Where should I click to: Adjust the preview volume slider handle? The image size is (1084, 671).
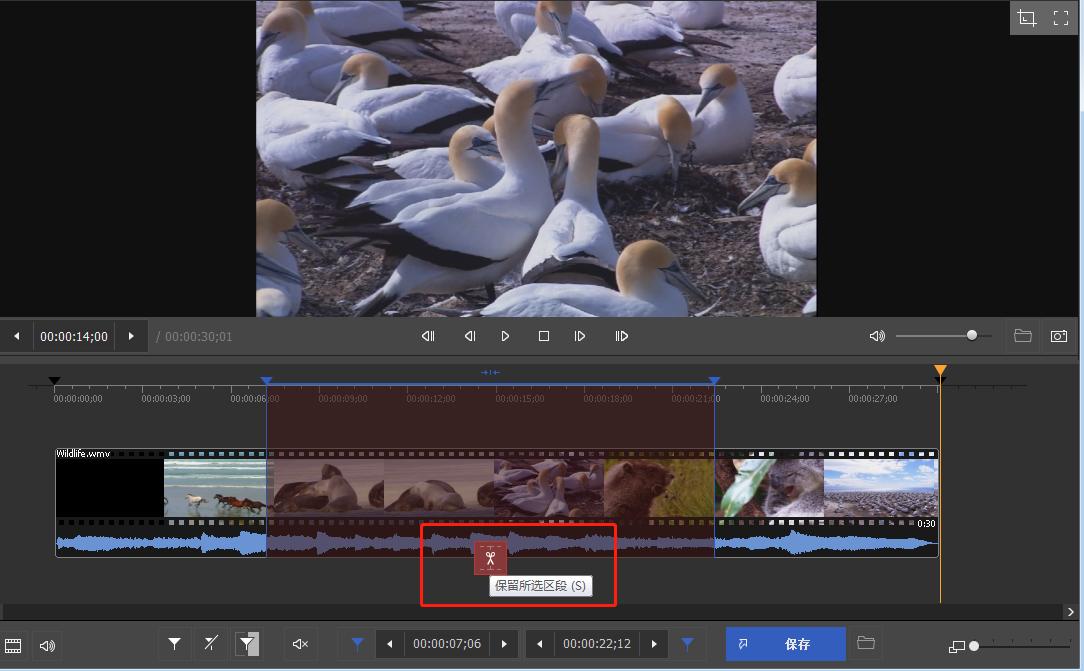pos(971,336)
